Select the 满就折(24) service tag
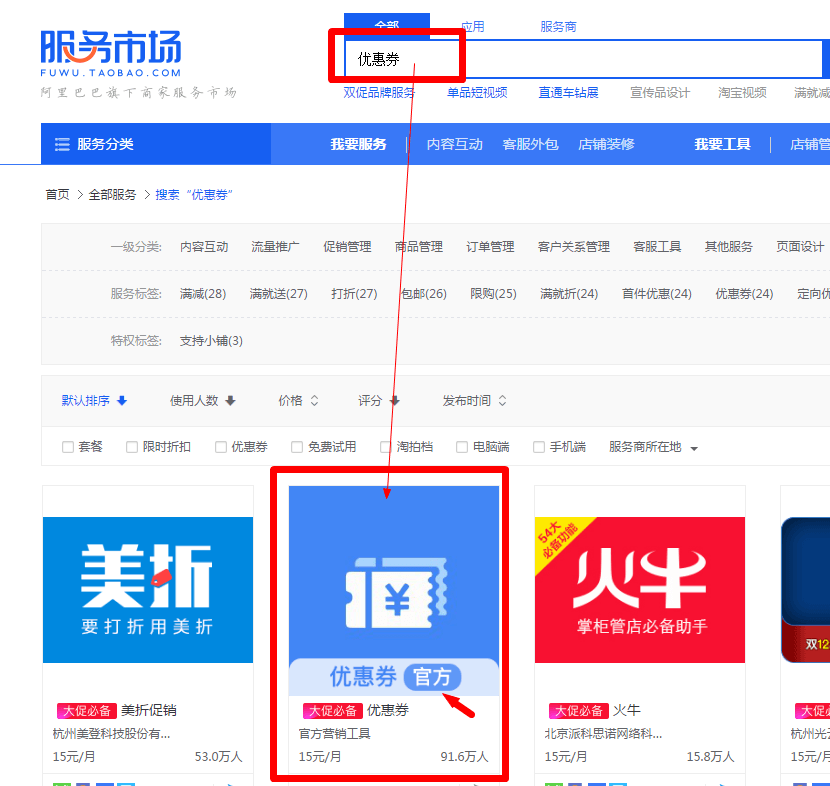Viewport: 830px width, 786px height. 569,294
